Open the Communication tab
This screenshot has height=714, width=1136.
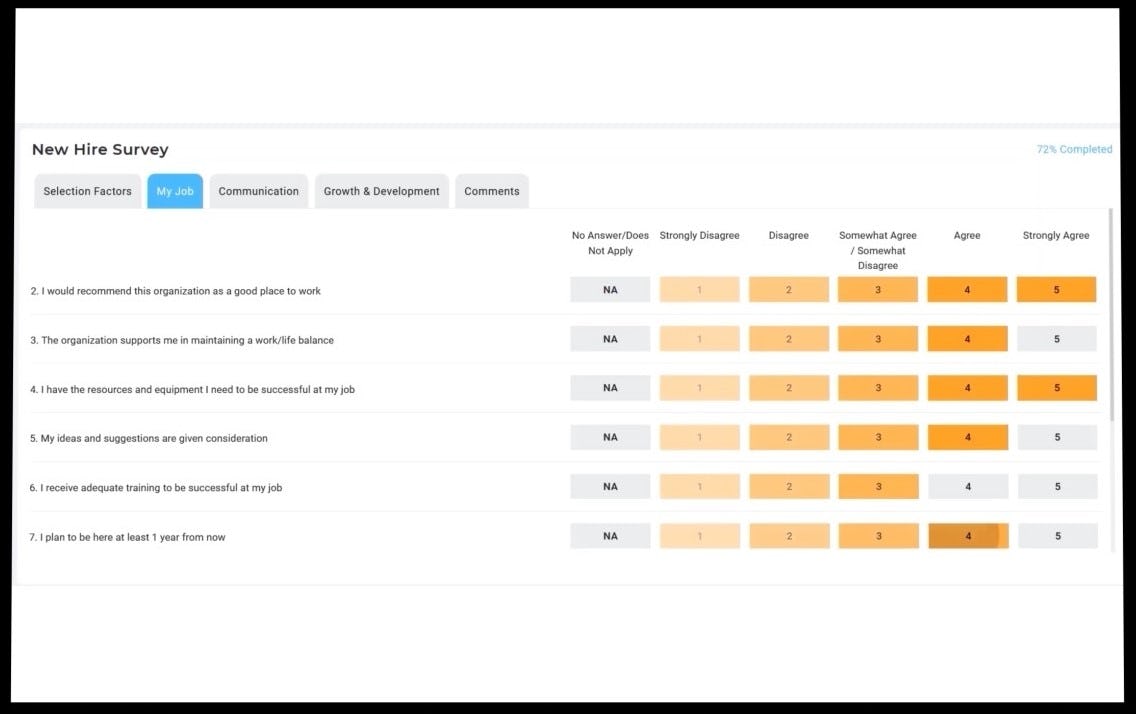258,191
